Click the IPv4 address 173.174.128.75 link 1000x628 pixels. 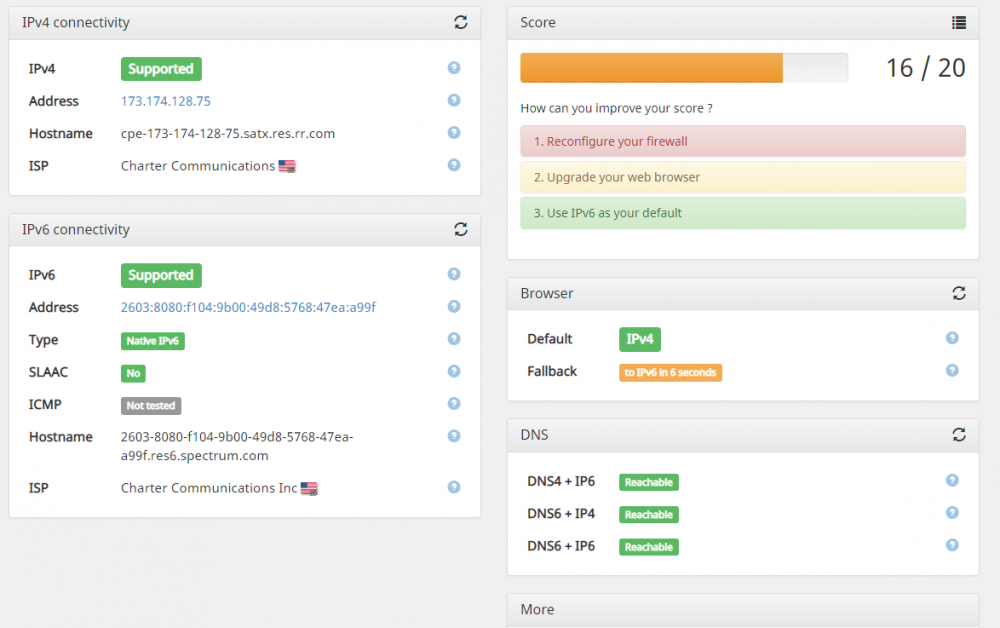coord(166,101)
